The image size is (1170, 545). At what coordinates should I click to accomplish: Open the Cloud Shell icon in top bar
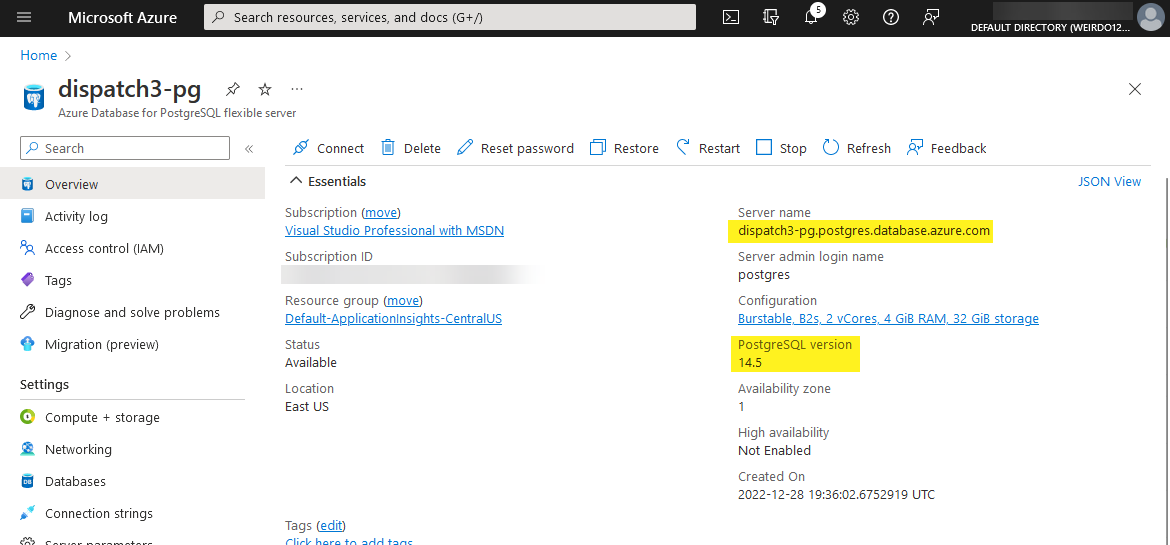[x=732, y=17]
